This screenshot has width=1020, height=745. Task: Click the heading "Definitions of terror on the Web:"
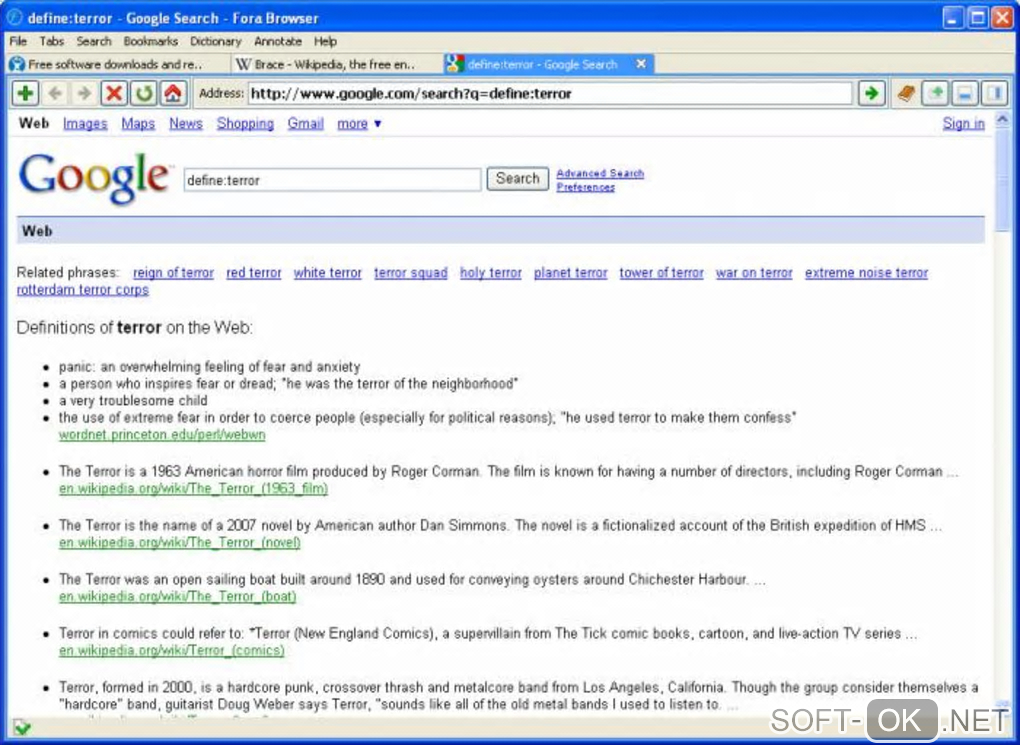[135, 327]
